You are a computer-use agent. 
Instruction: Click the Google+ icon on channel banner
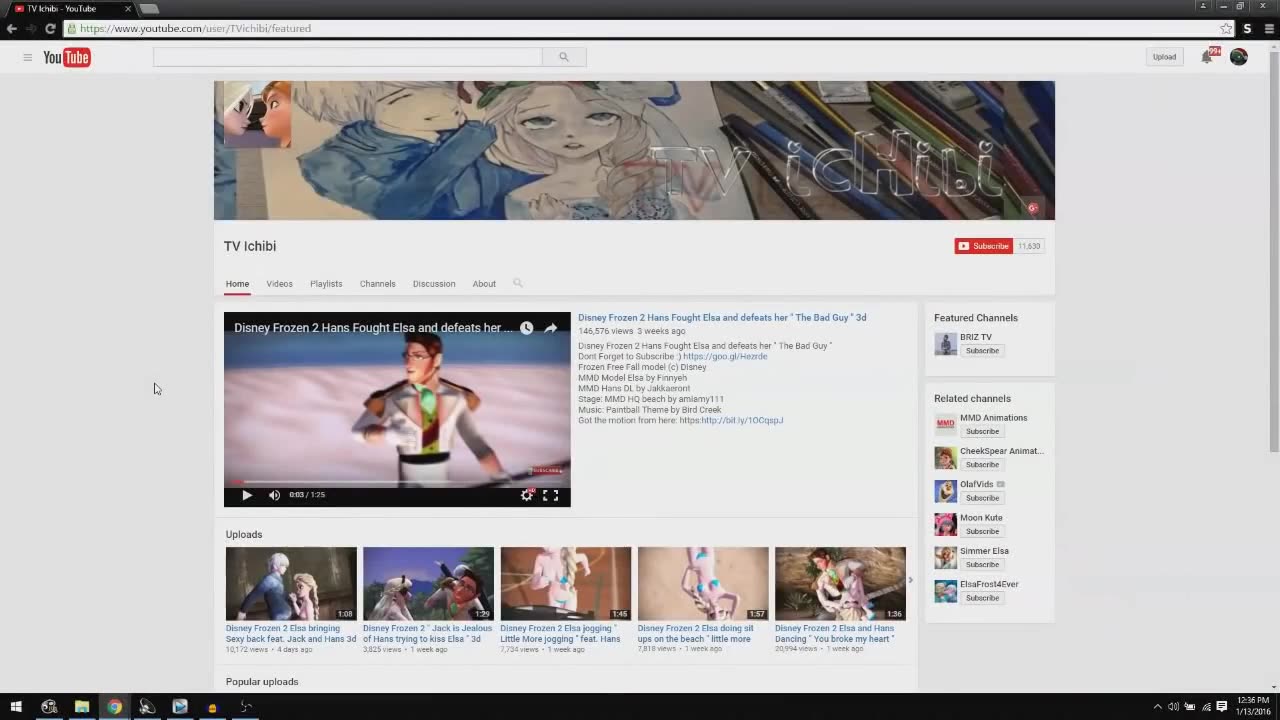[1033, 208]
